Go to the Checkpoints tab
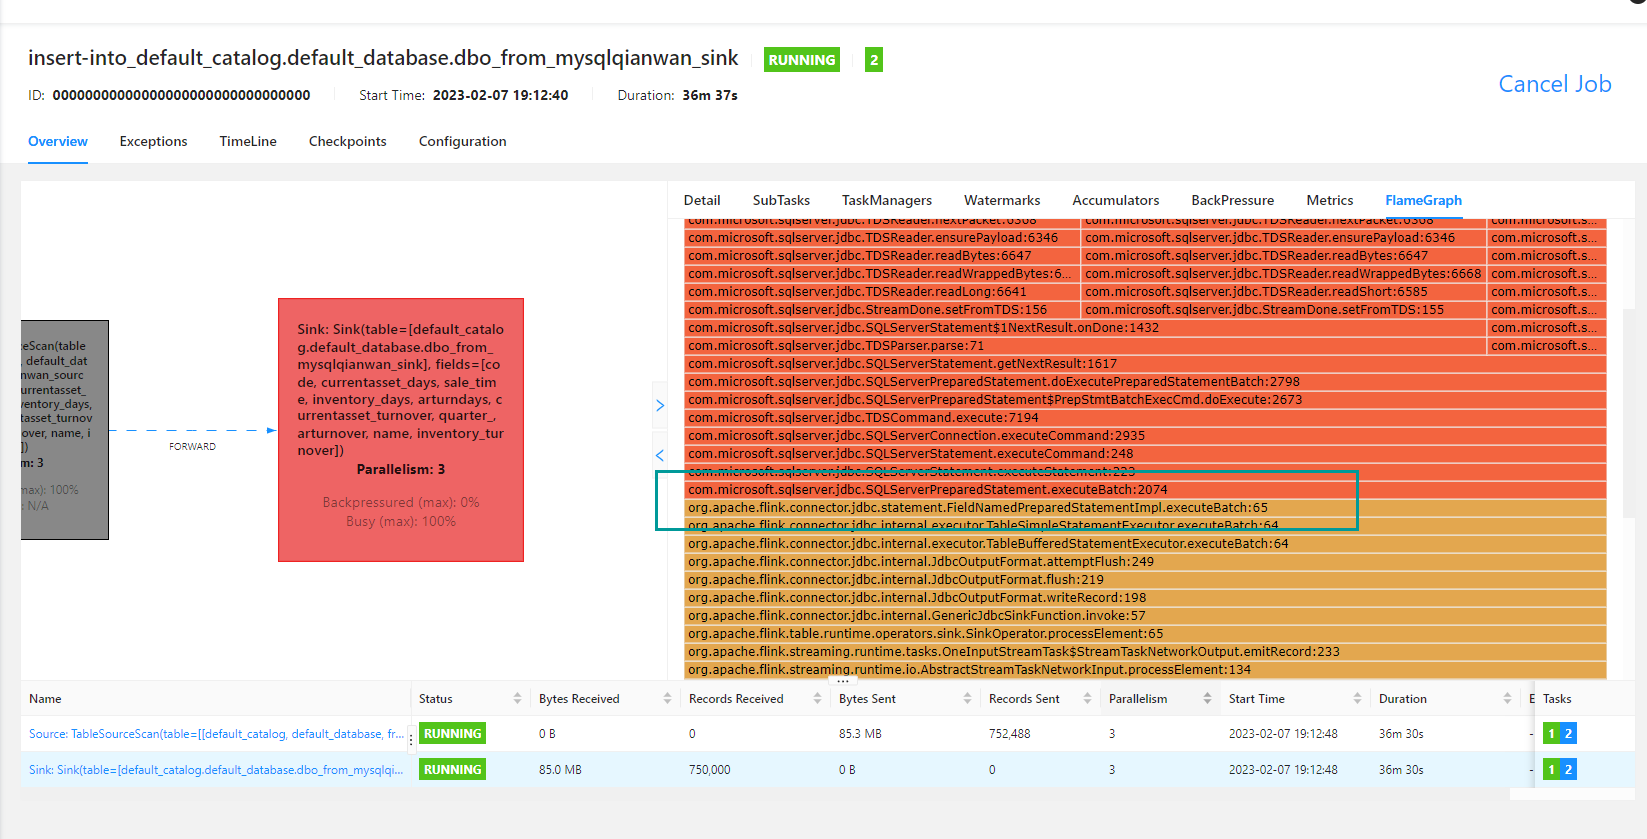This screenshot has width=1647, height=839. [x=348, y=141]
